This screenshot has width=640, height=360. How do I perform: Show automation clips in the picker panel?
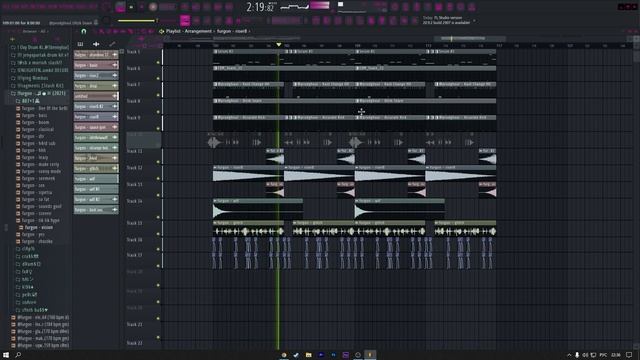pyautogui.click(x=112, y=44)
